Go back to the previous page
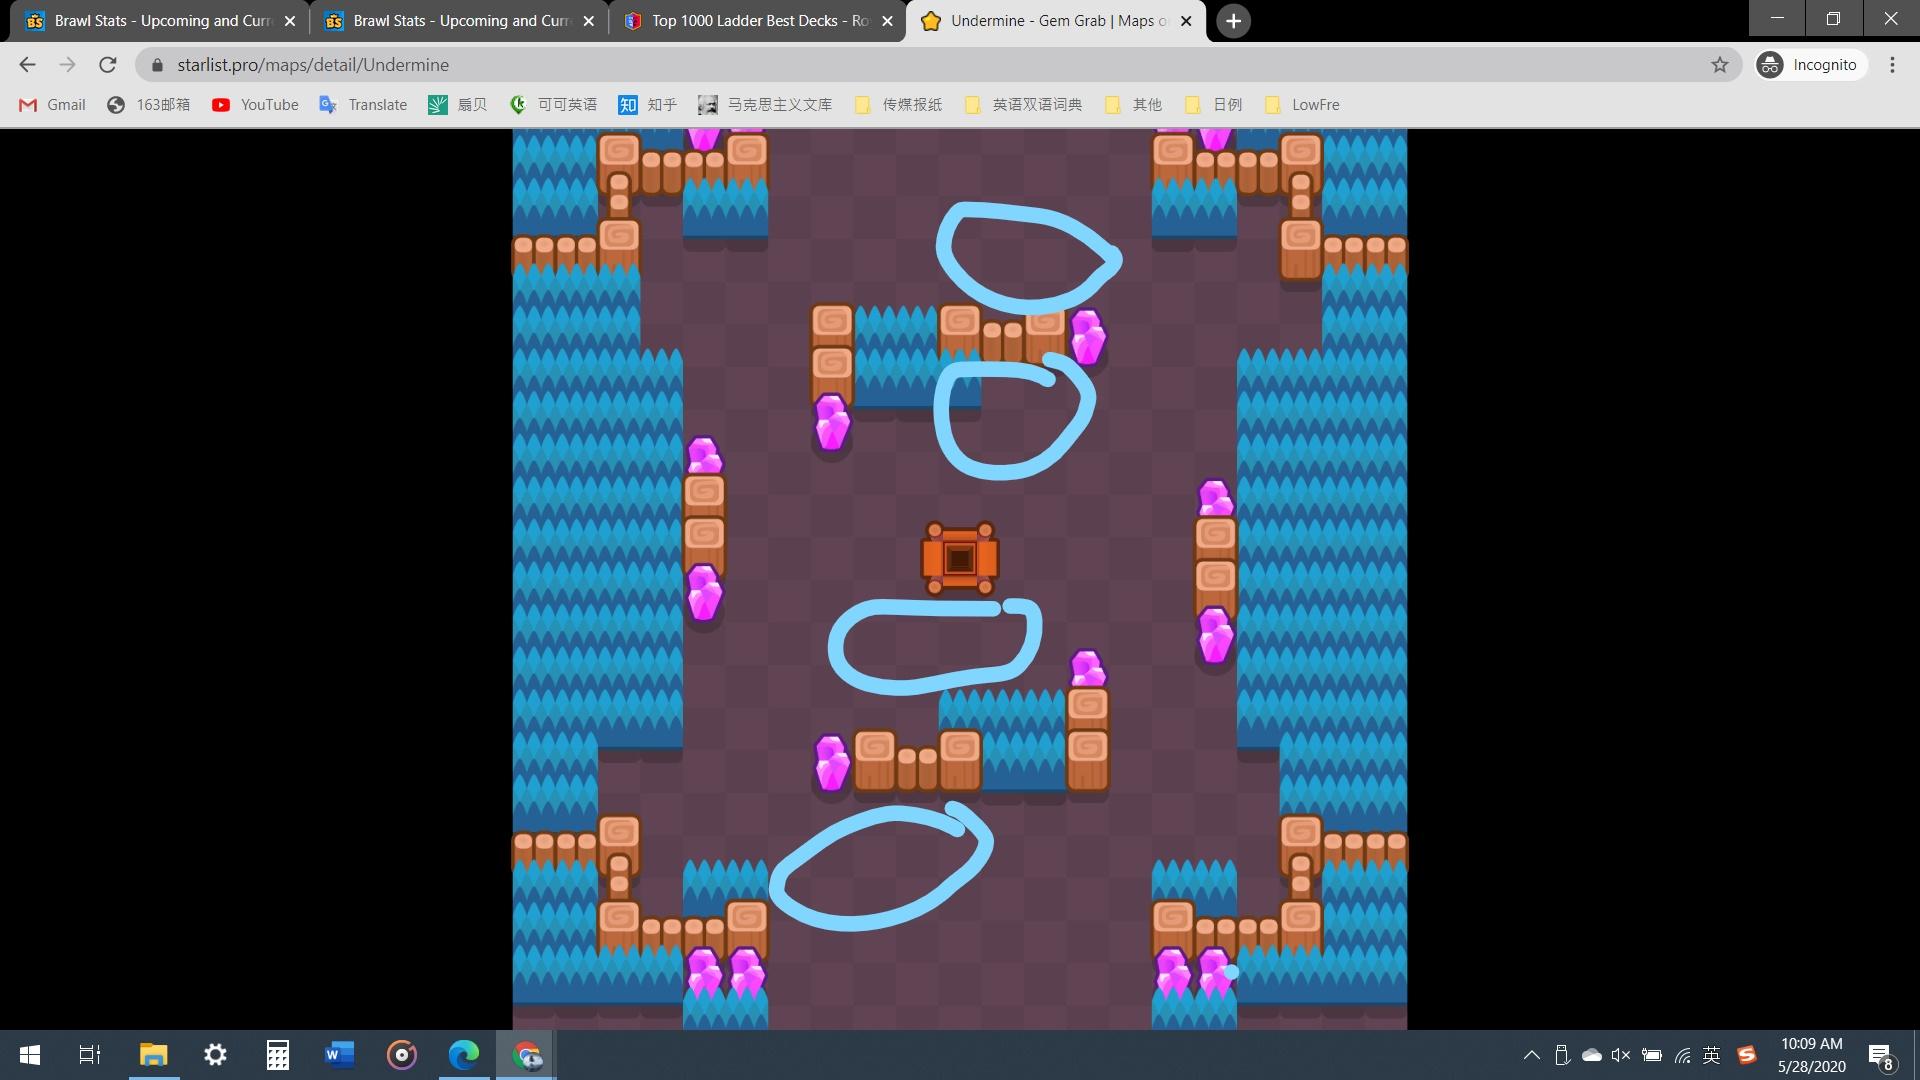Screen dimensions: 1920x1080 27,65
